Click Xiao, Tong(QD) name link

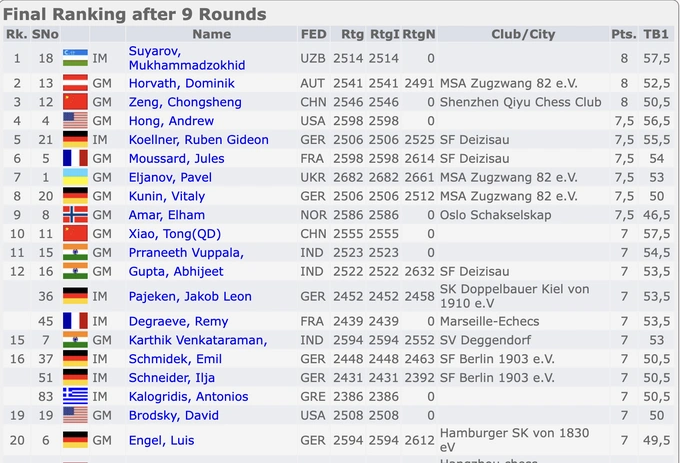[x=174, y=233]
